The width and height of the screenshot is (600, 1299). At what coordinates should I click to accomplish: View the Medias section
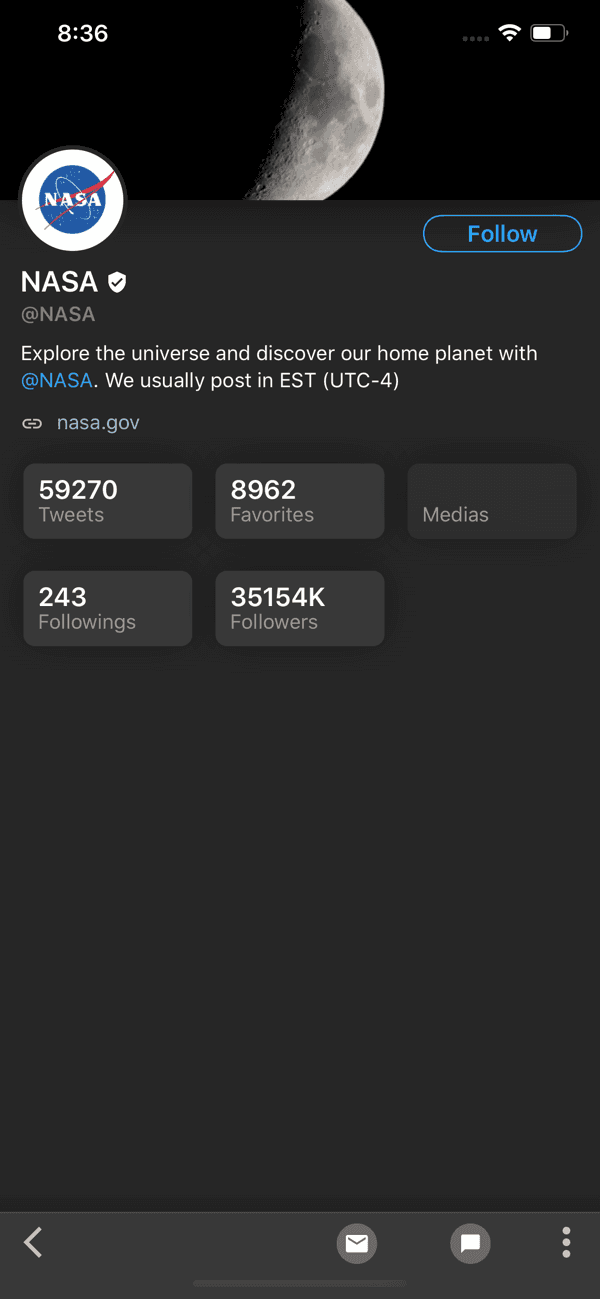coord(491,500)
